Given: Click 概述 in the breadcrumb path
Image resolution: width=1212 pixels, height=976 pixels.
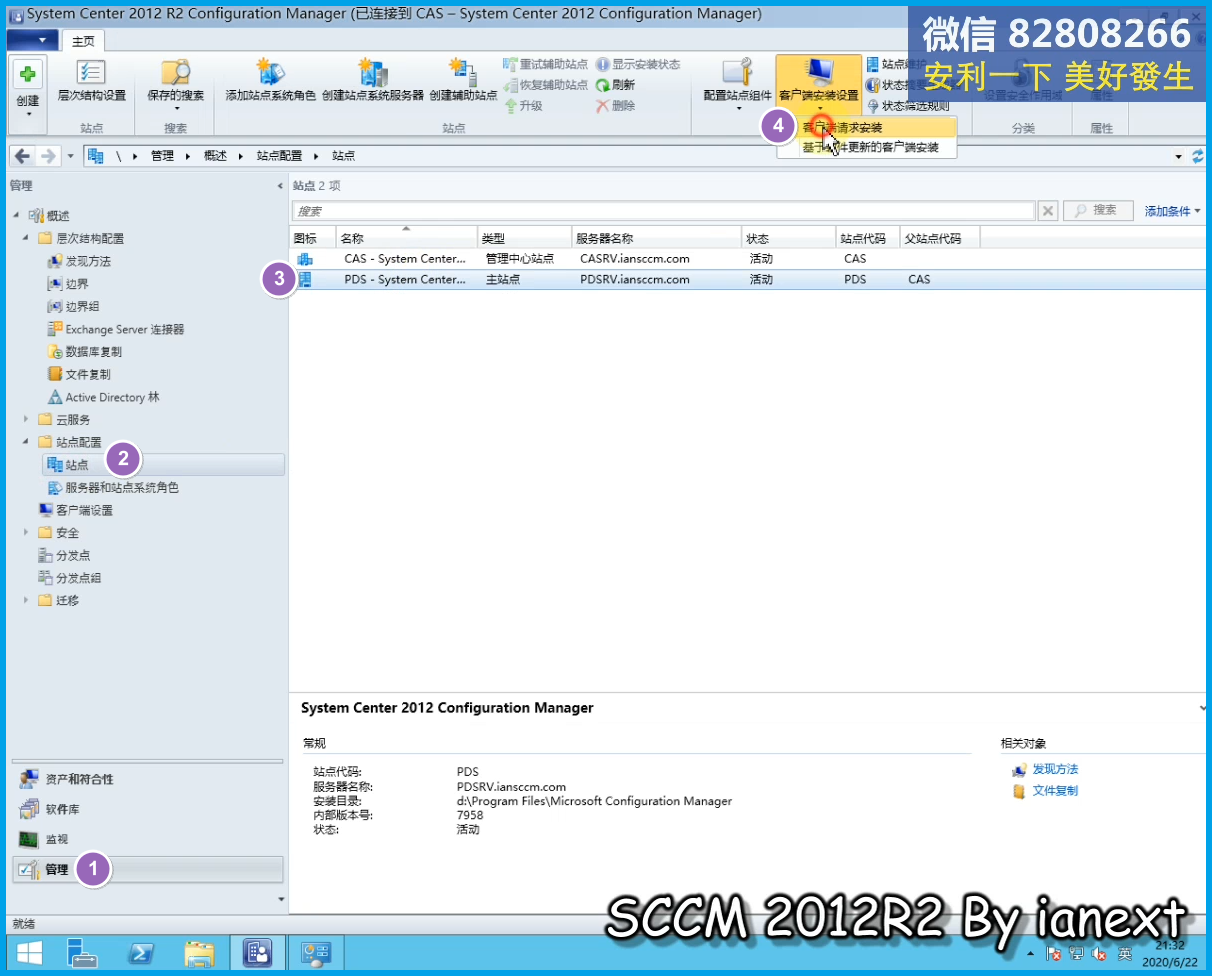Looking at the screenshot, I should point(215,156).
